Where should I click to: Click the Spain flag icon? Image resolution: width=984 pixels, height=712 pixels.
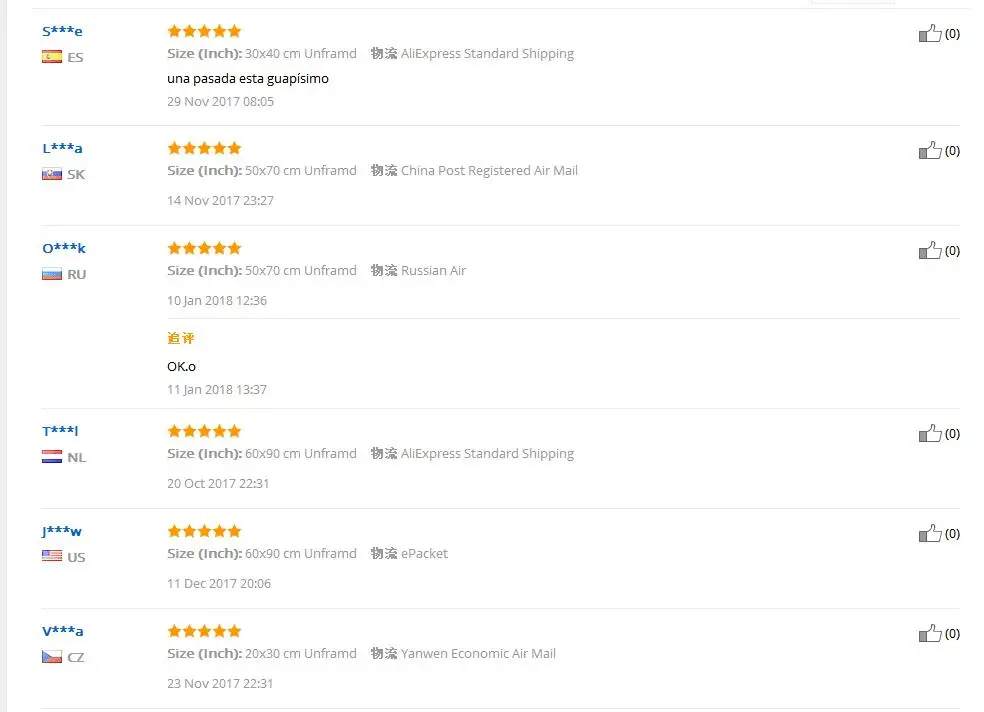(x=52, y=57)
